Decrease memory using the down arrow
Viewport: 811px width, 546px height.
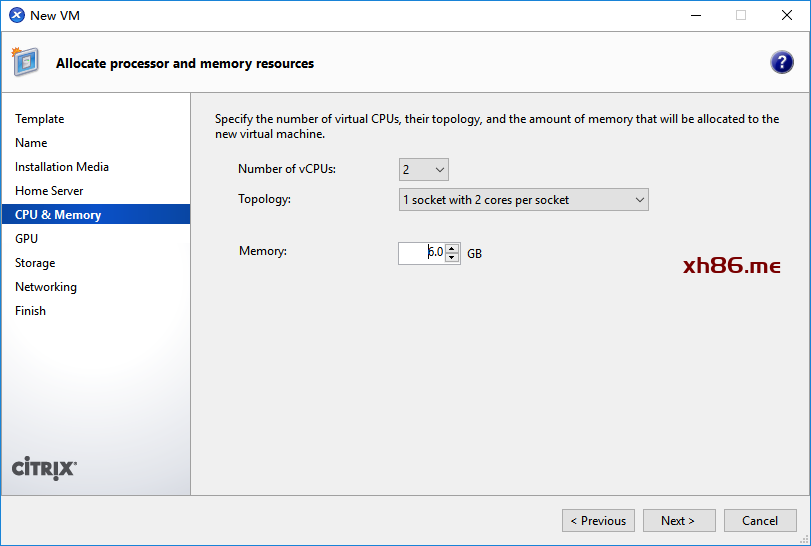pos(452,258)
